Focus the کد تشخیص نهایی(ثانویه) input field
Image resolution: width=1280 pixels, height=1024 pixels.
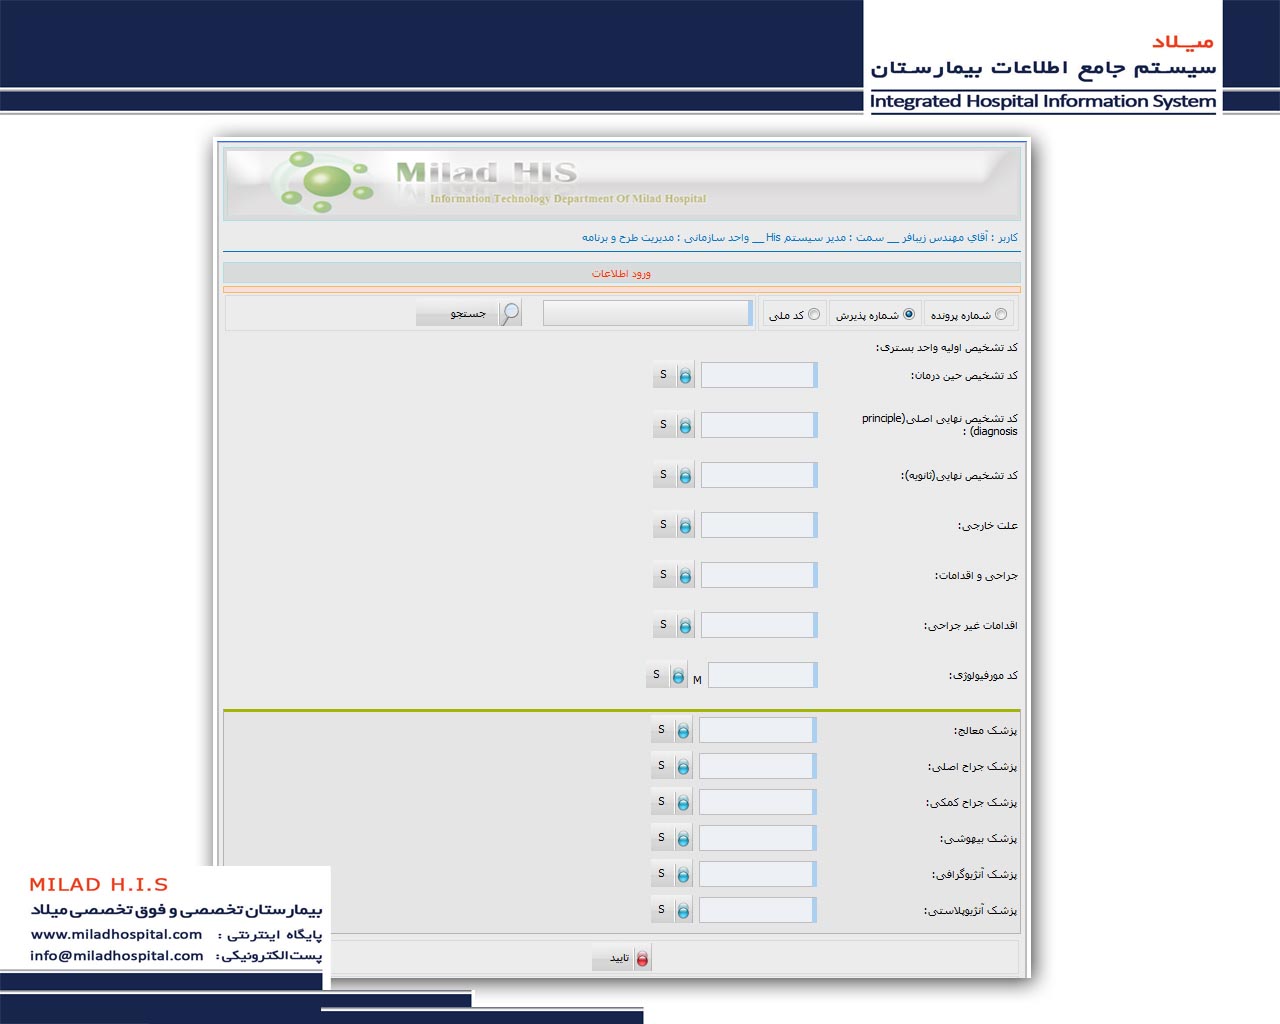pyautogui.click(x=759, y=475)
